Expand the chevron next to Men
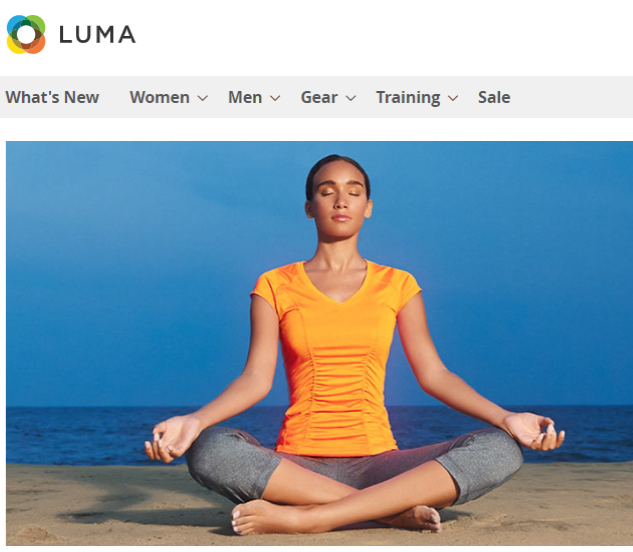 point(275,98)
